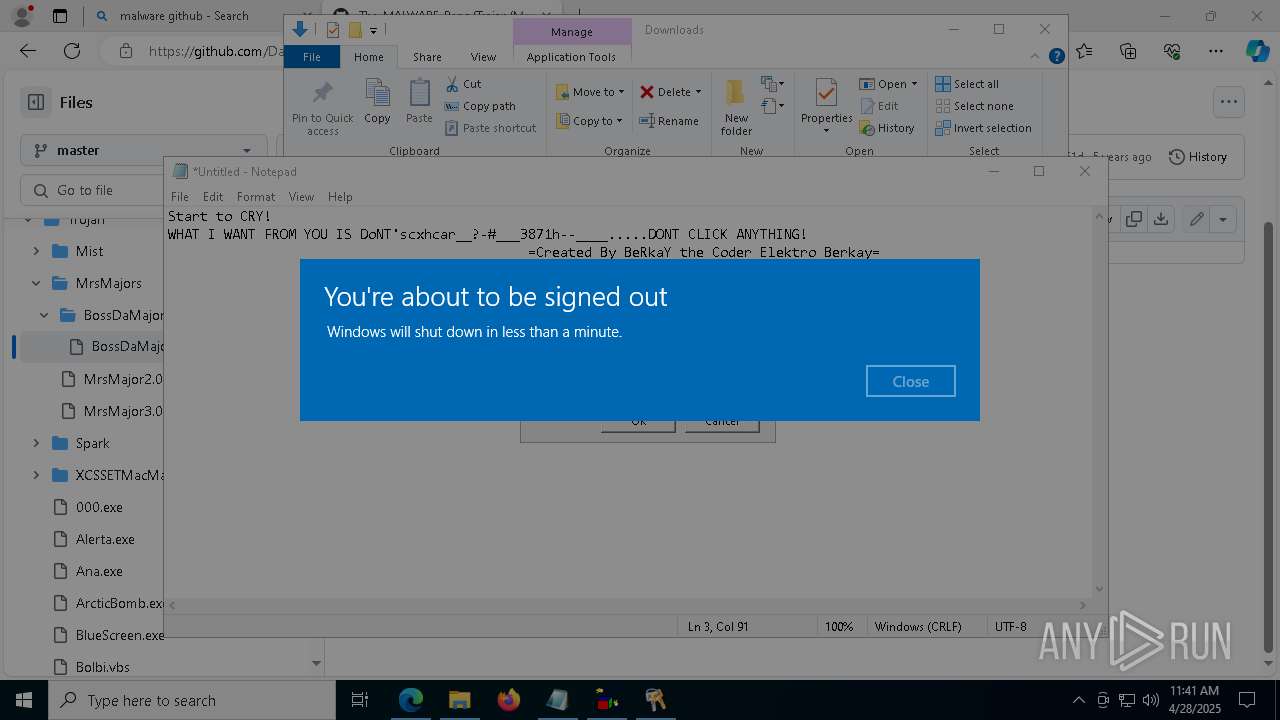Click Notepad taskbar icon
The height and width of the screenshot is (720, 1280).
[557, 700]
